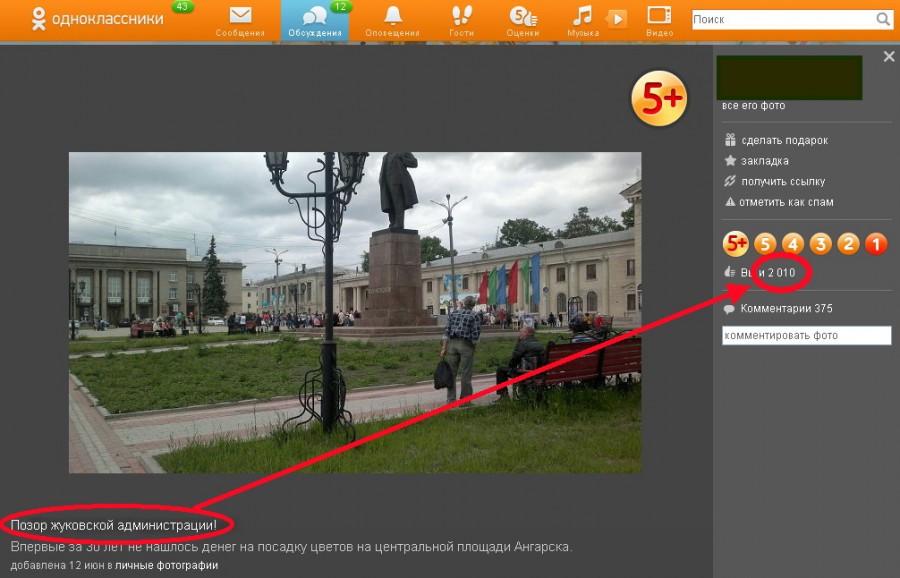Open Оценки ratings icon
The width and height of the screenshot is (900, 578).
[523, 16]
